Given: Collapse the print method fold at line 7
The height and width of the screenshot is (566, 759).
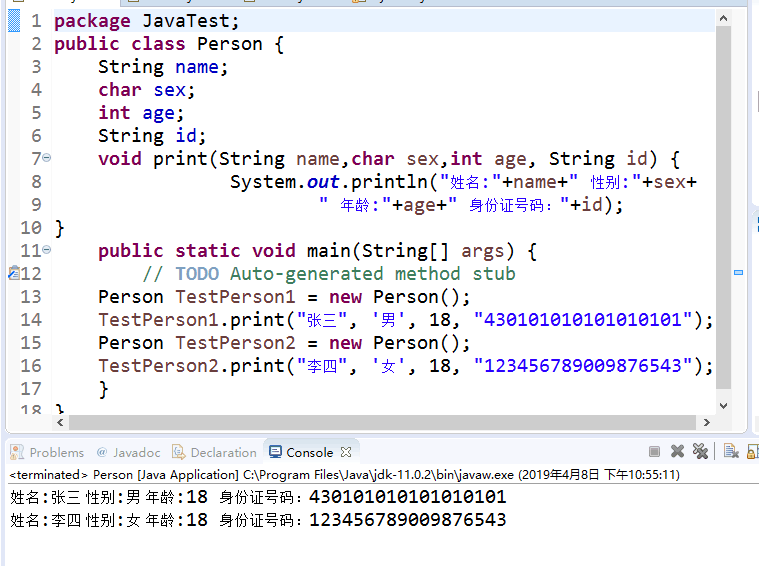Looking at the screenshot, I should (x=46, y=157).
